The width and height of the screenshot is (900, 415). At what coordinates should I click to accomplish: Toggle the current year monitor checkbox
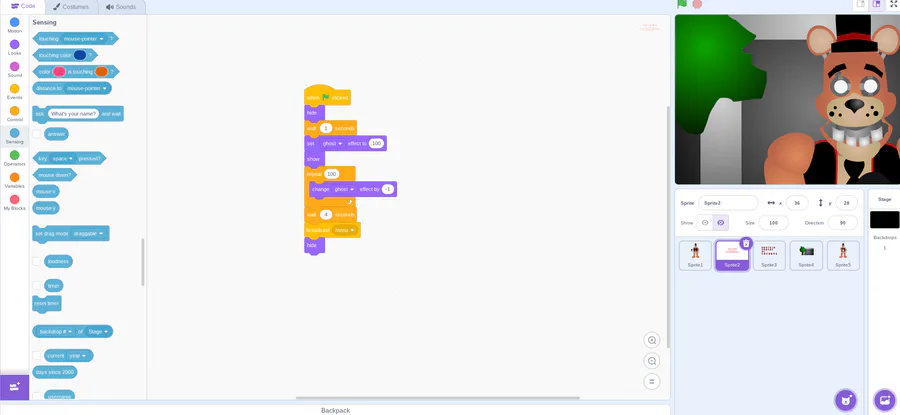click(37, 355)
